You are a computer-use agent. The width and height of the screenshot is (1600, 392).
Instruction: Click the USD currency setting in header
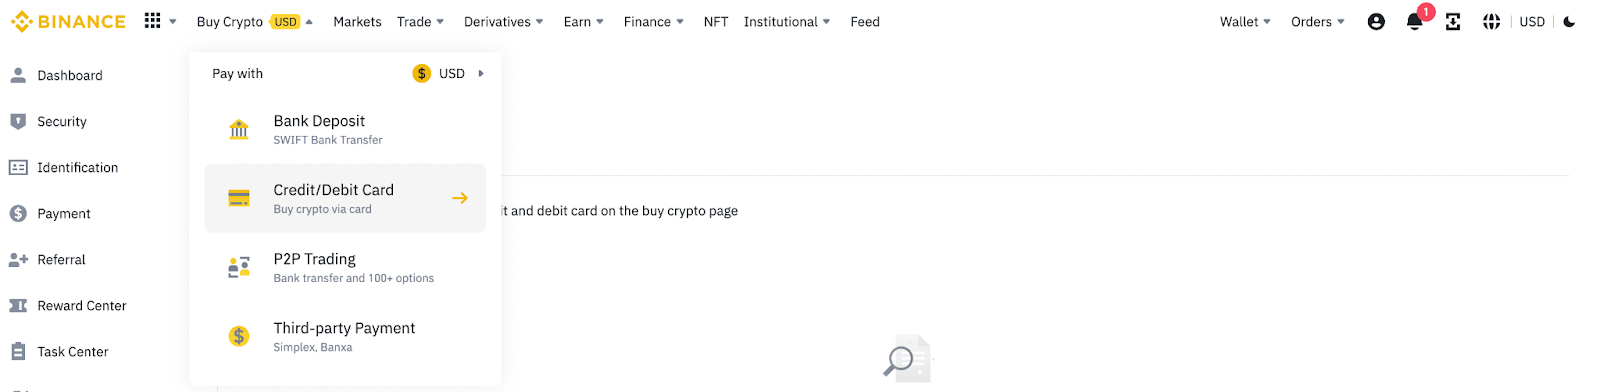(1532, 22)
